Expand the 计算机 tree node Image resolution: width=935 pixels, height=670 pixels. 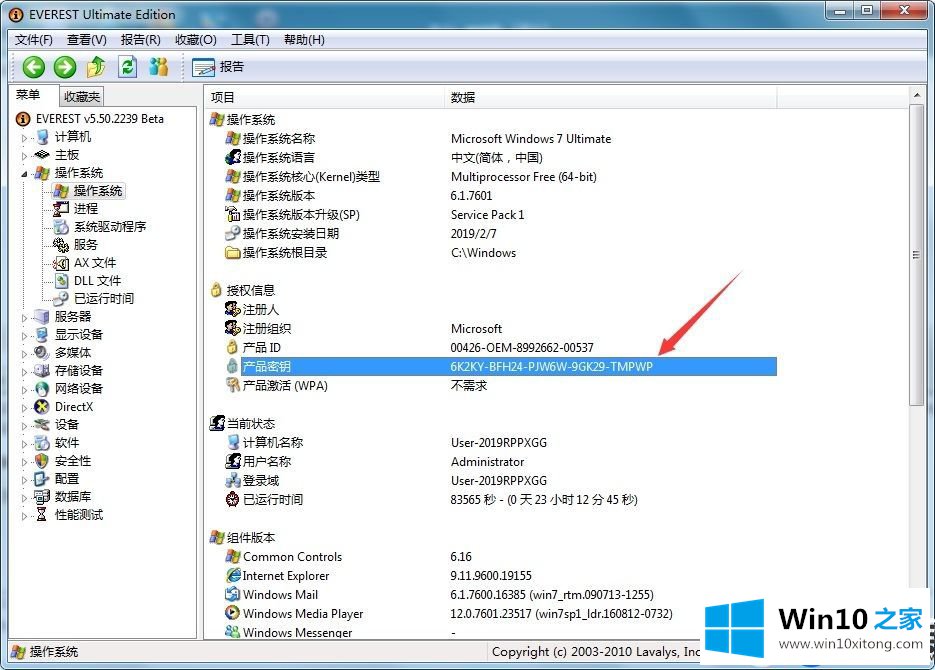[x=24, y=138]
